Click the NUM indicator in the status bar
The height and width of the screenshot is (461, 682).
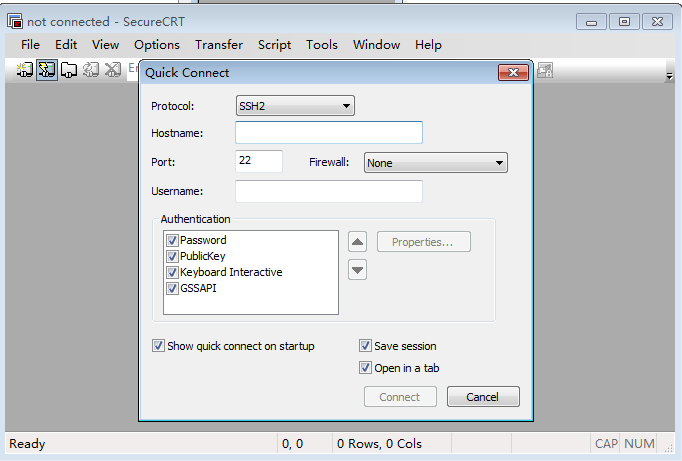pyautogui.click(x=639, y=444)
